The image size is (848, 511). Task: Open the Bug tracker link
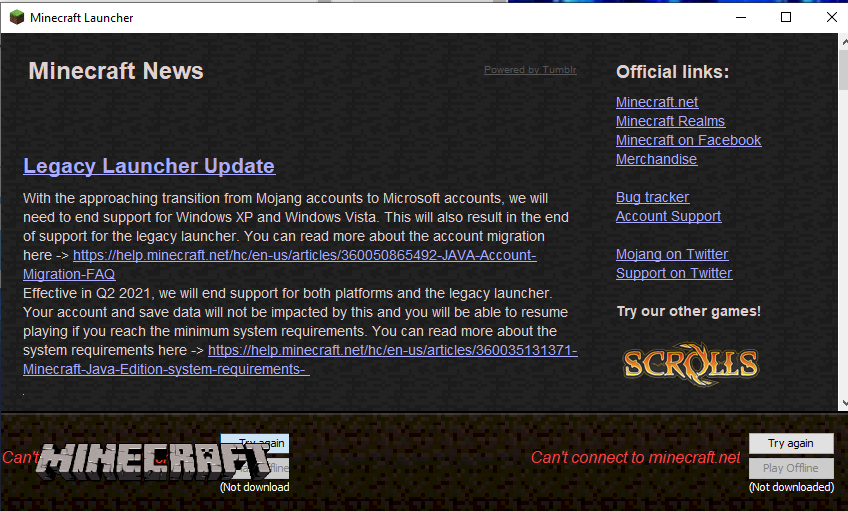click(652, 197)
